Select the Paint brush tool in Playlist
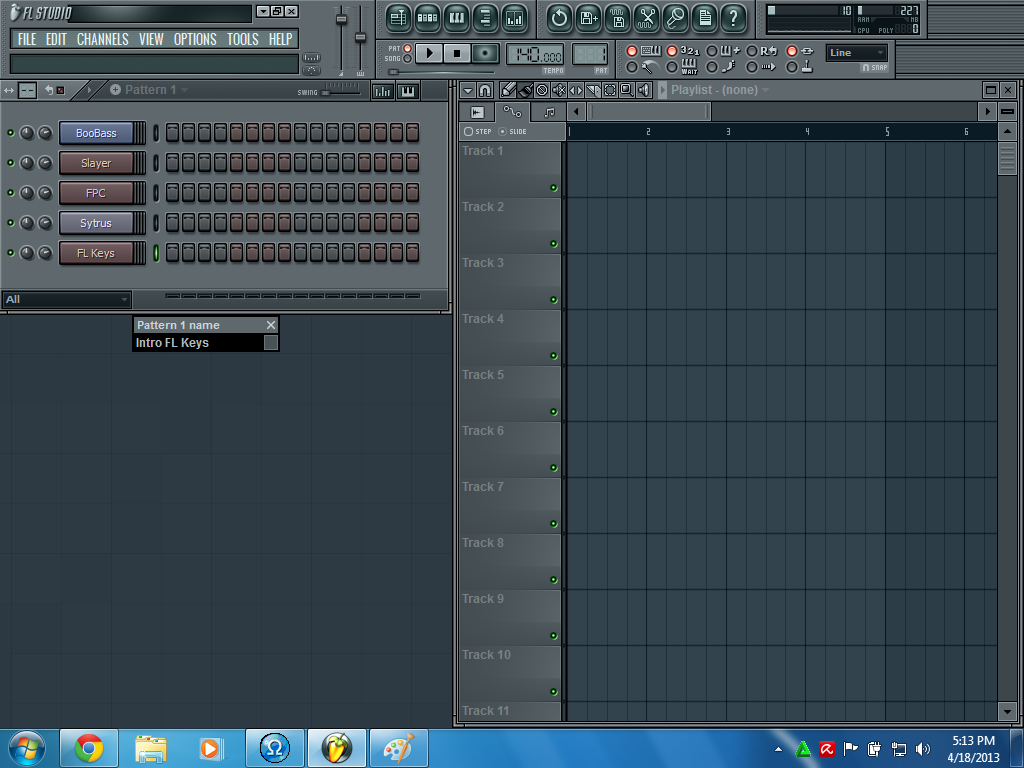1024x768 pixels. coord(525,90)
